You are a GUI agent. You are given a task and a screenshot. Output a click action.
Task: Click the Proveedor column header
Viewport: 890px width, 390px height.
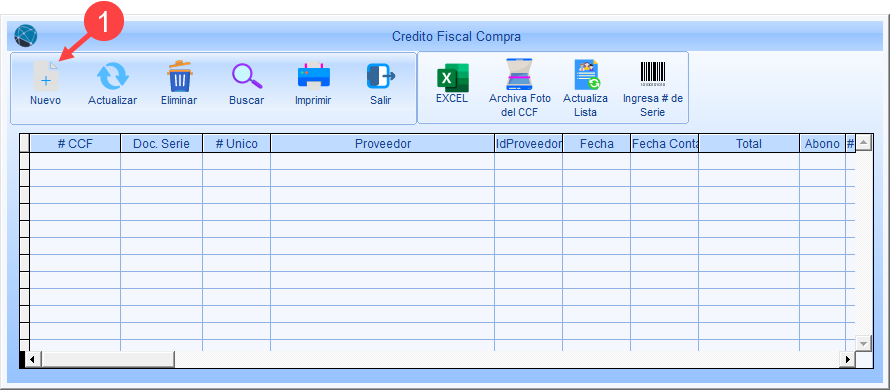[383, 144]
